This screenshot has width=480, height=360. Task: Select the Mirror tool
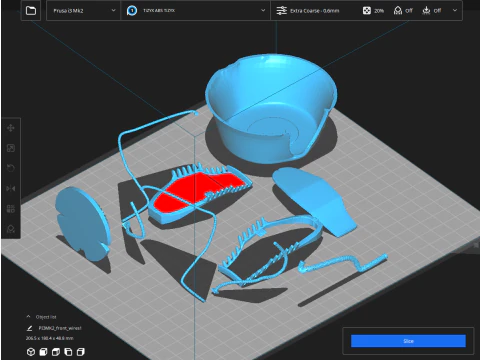11,189
